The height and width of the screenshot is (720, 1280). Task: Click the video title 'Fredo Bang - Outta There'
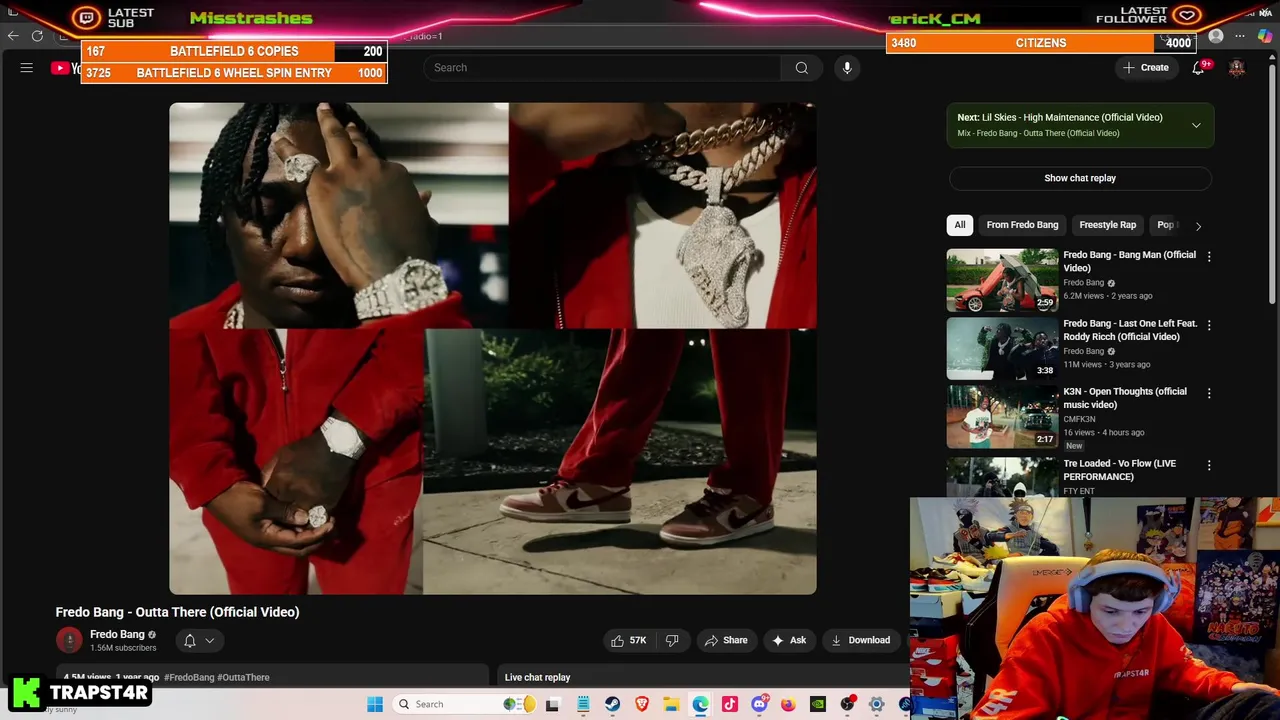point(177,612)
